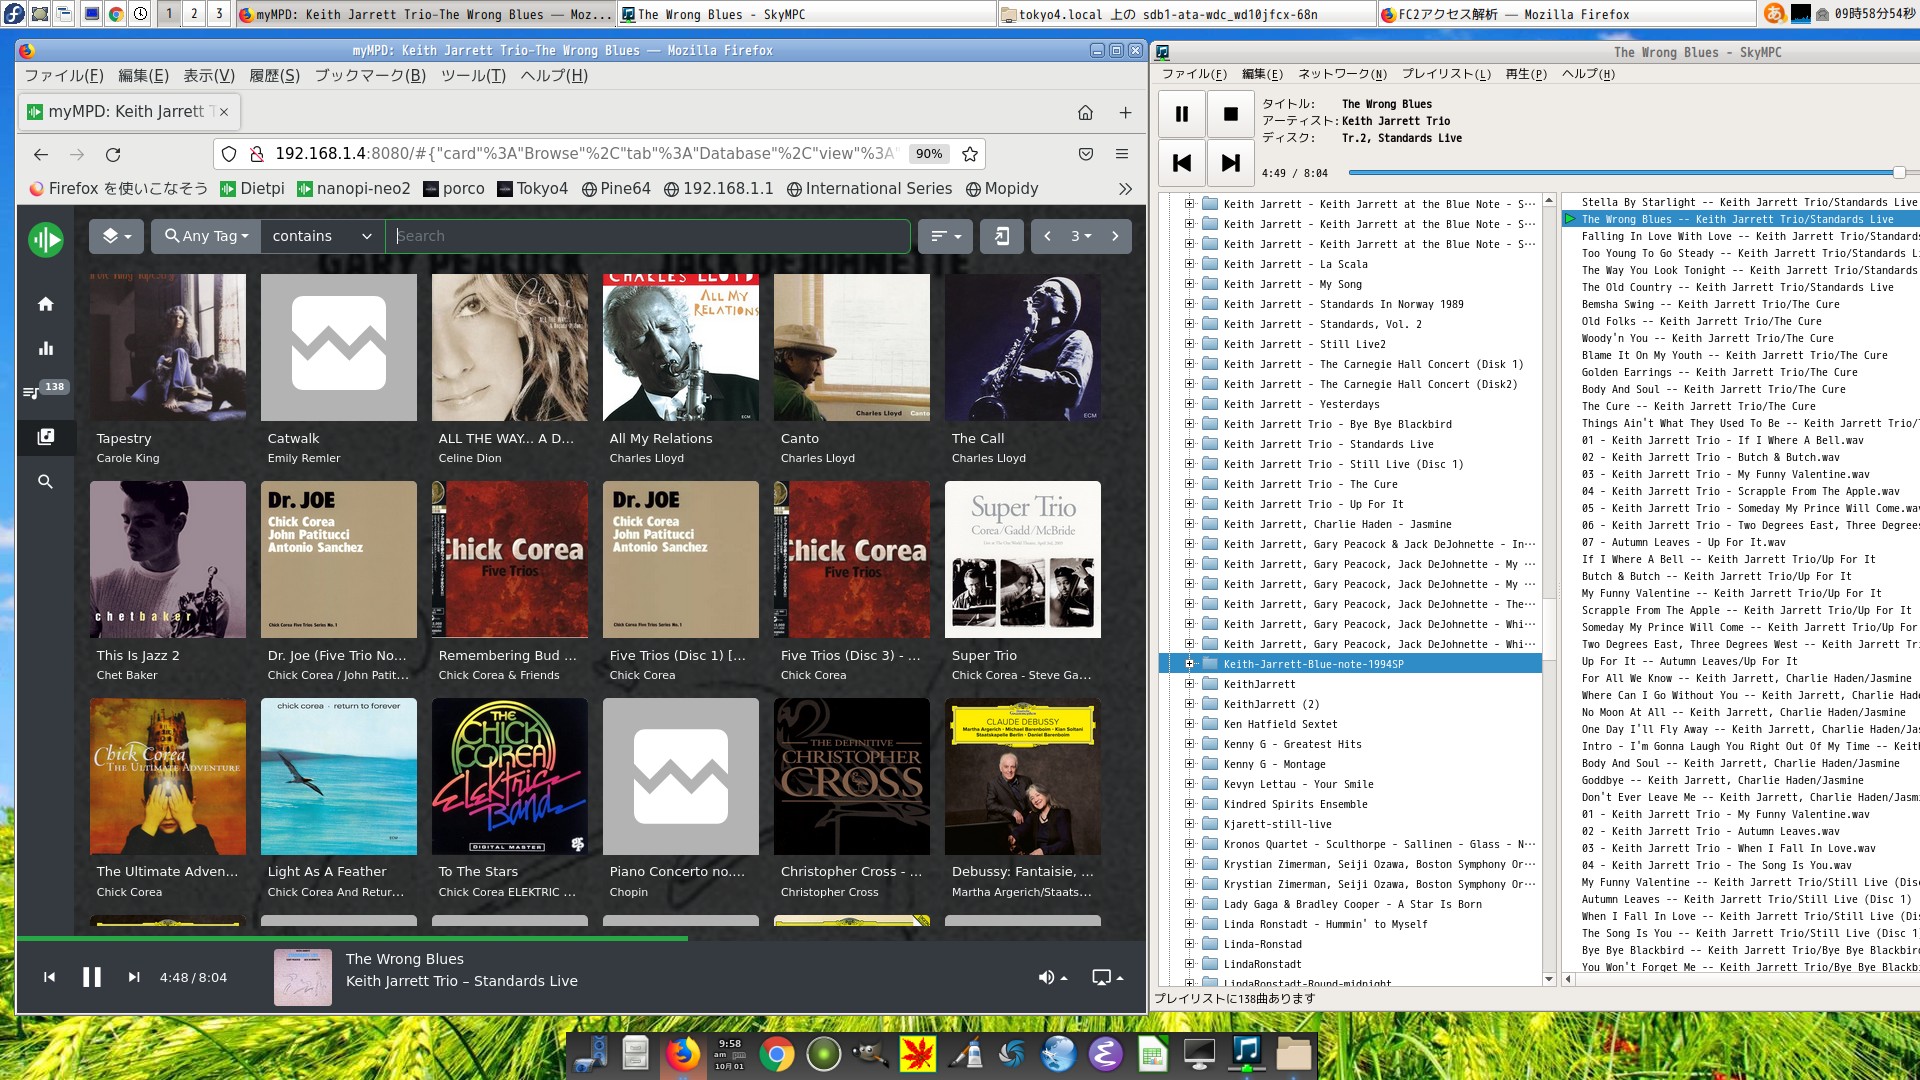Go to next page of albums

tap(1115, 236)
